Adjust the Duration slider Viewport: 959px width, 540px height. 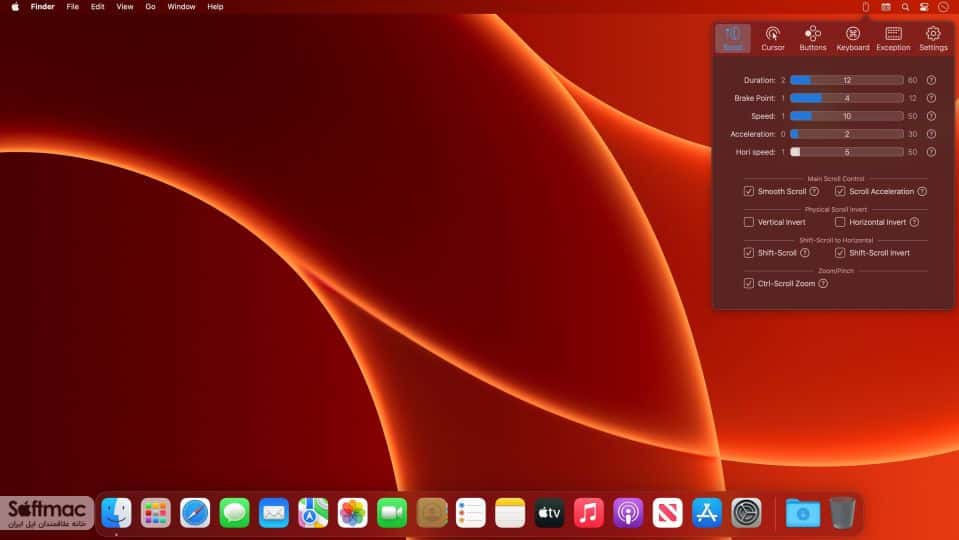click(x=846, y=80)
